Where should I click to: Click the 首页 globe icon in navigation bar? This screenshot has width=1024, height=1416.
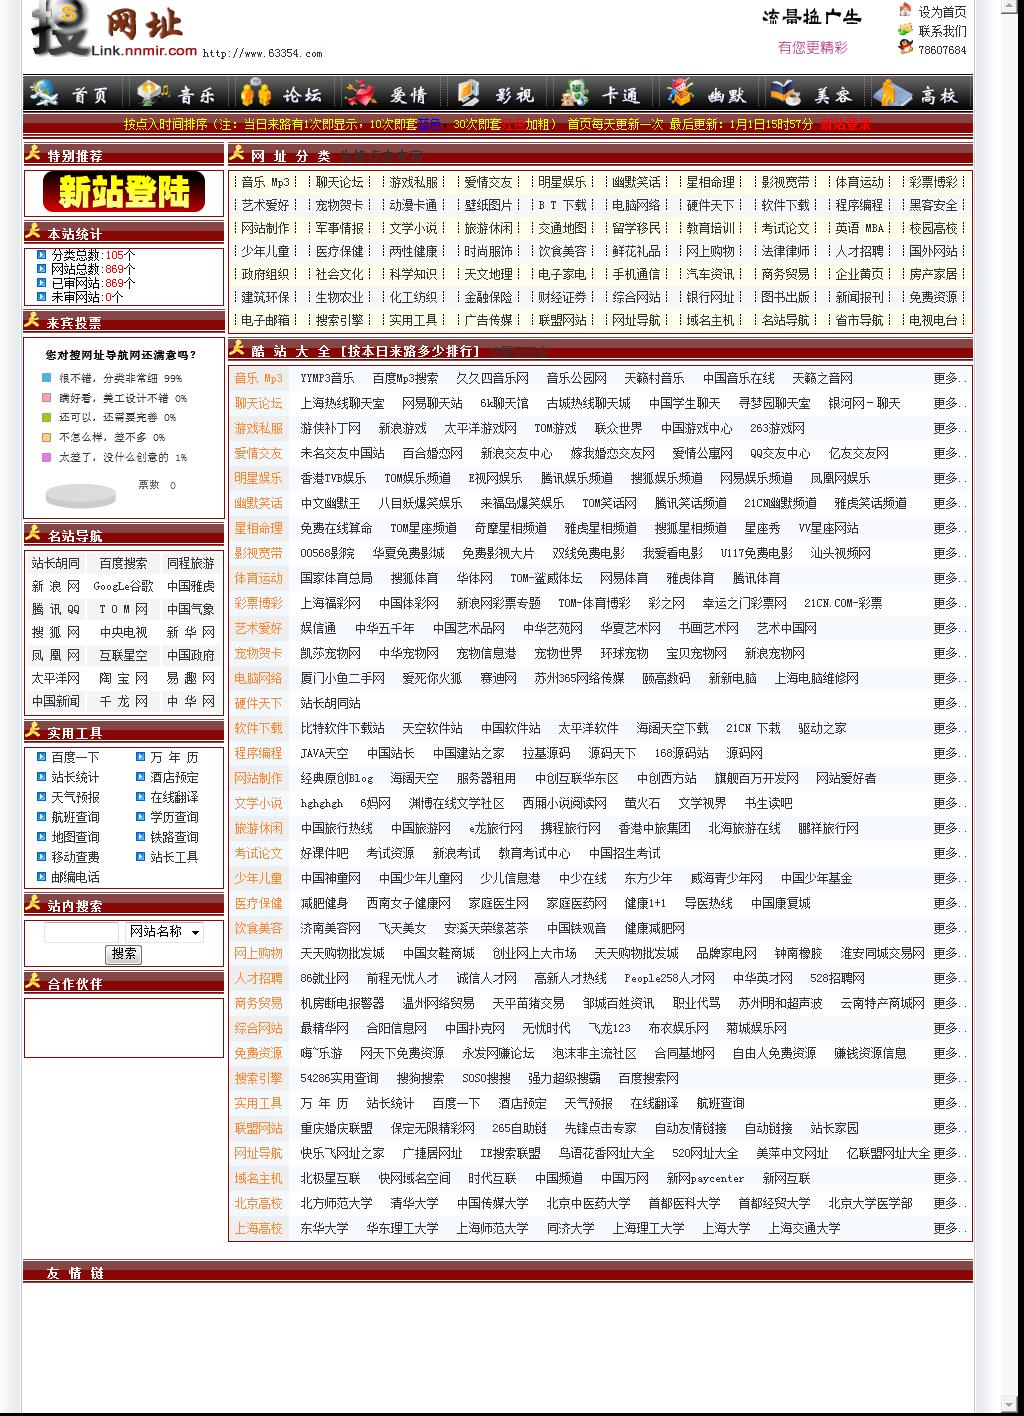[44, 93]
